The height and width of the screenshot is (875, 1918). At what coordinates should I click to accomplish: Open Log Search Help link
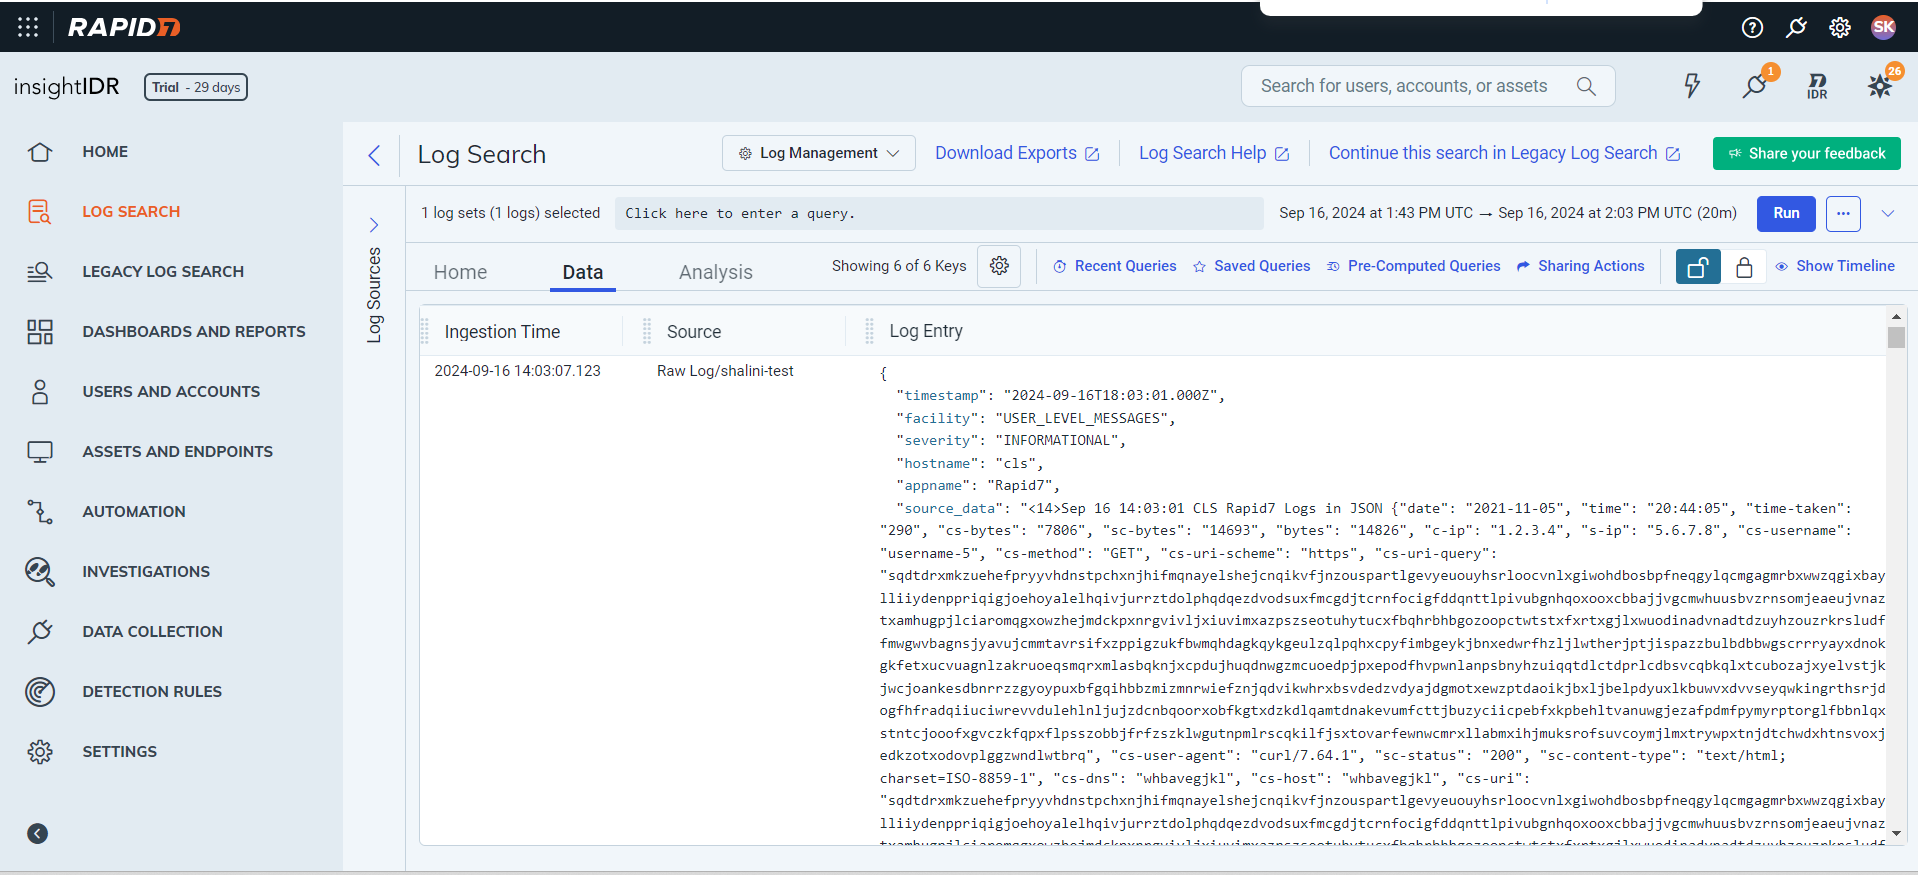1213,153
